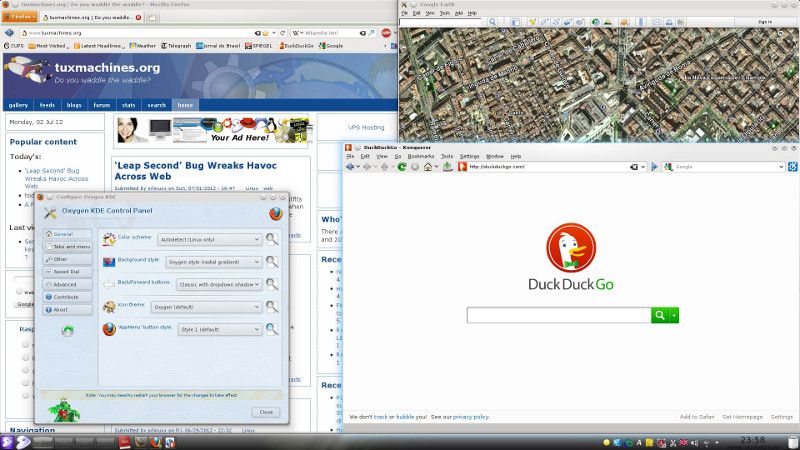Click the KDE application launcher in the taskbar
Screen dimensions: 800x450
click(x=7, y=442)
